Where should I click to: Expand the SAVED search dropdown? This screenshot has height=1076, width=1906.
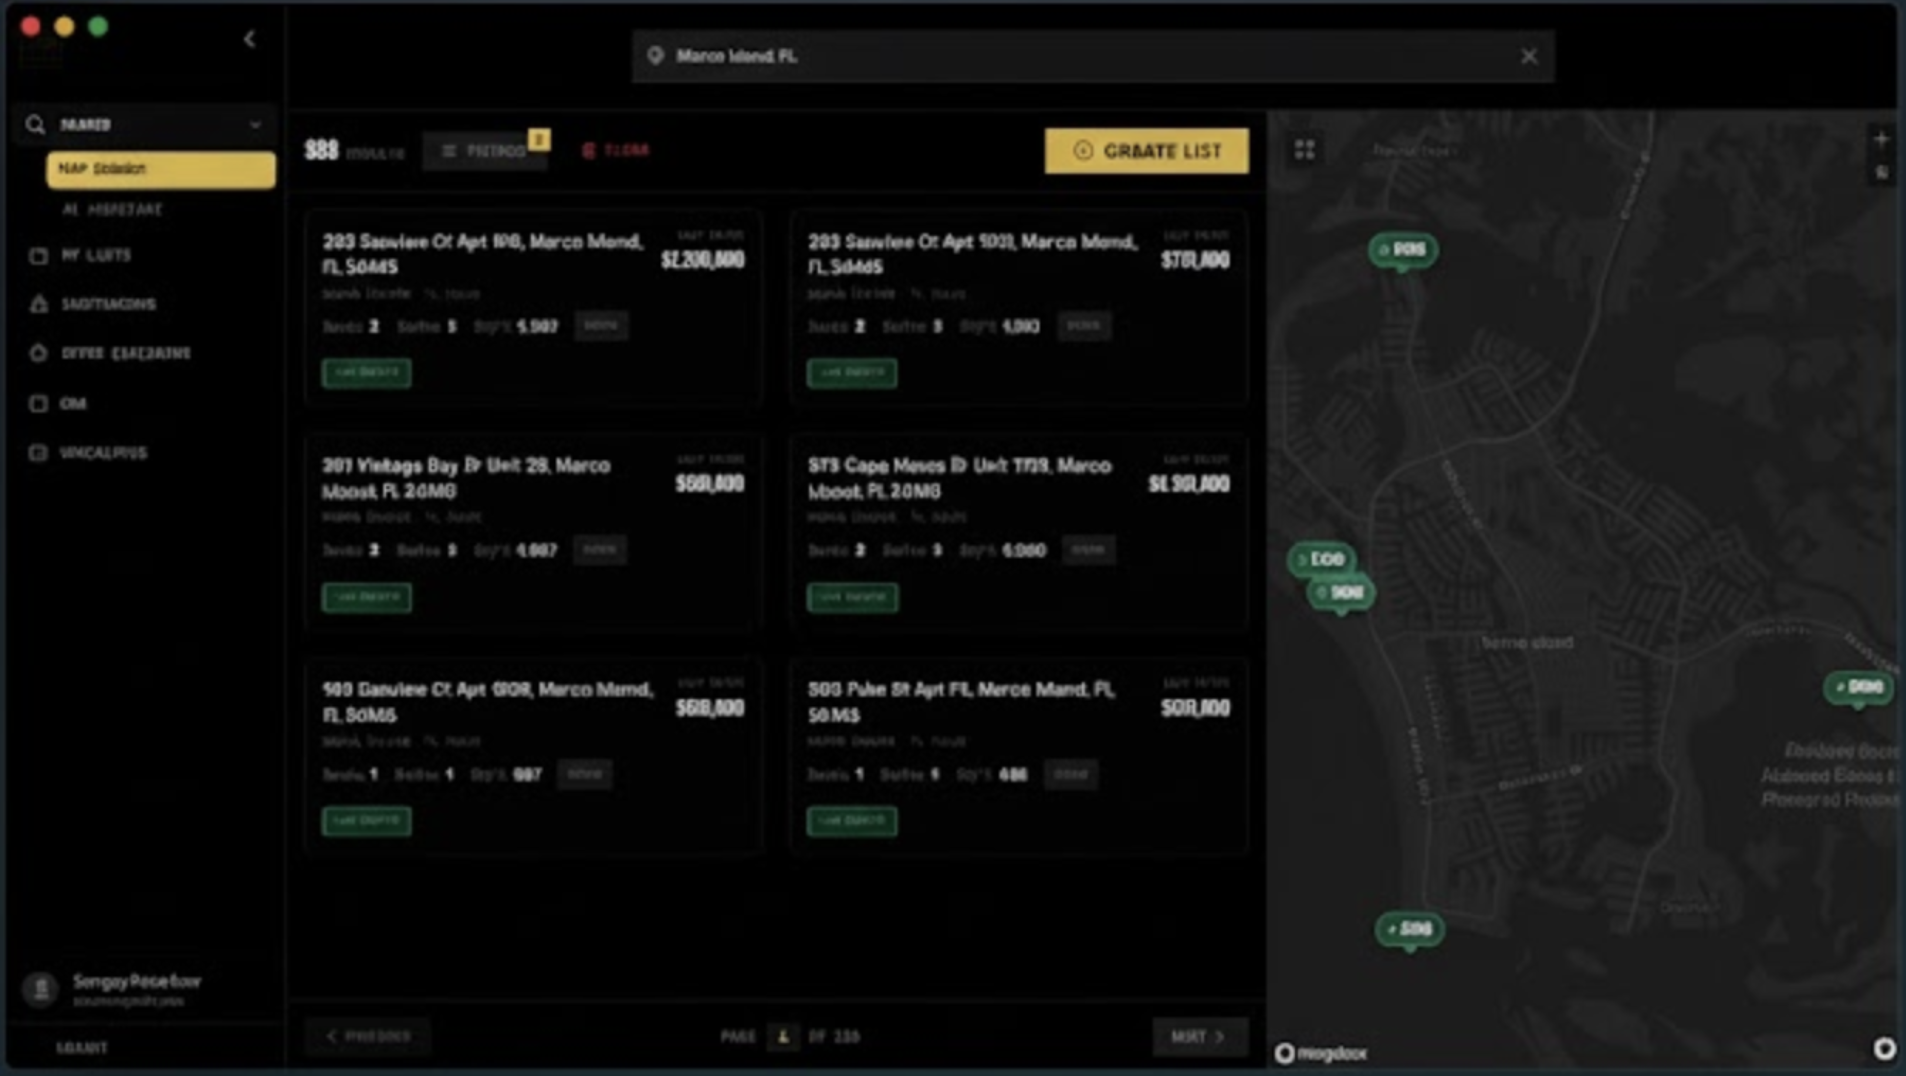257,124
